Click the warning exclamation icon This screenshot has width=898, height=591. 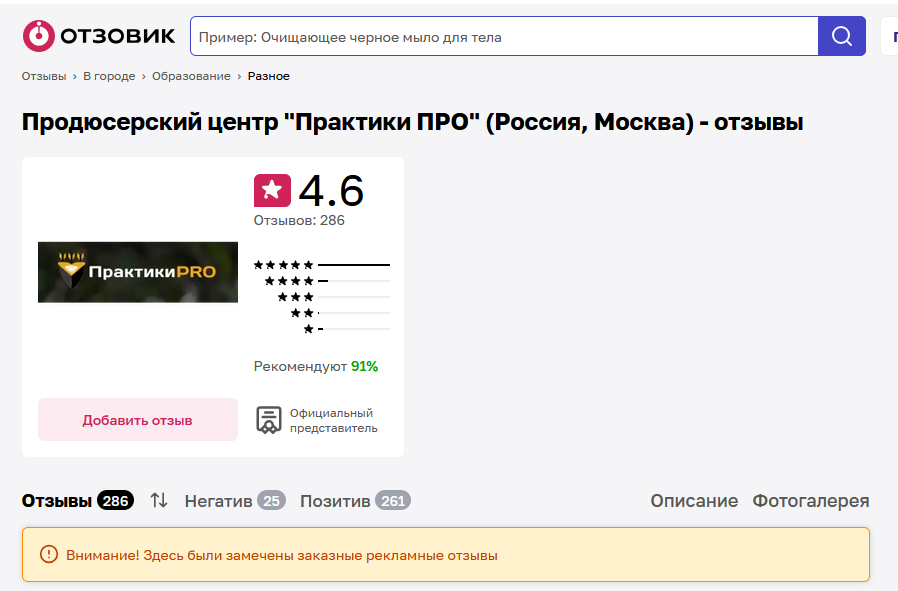coord(49,554)
